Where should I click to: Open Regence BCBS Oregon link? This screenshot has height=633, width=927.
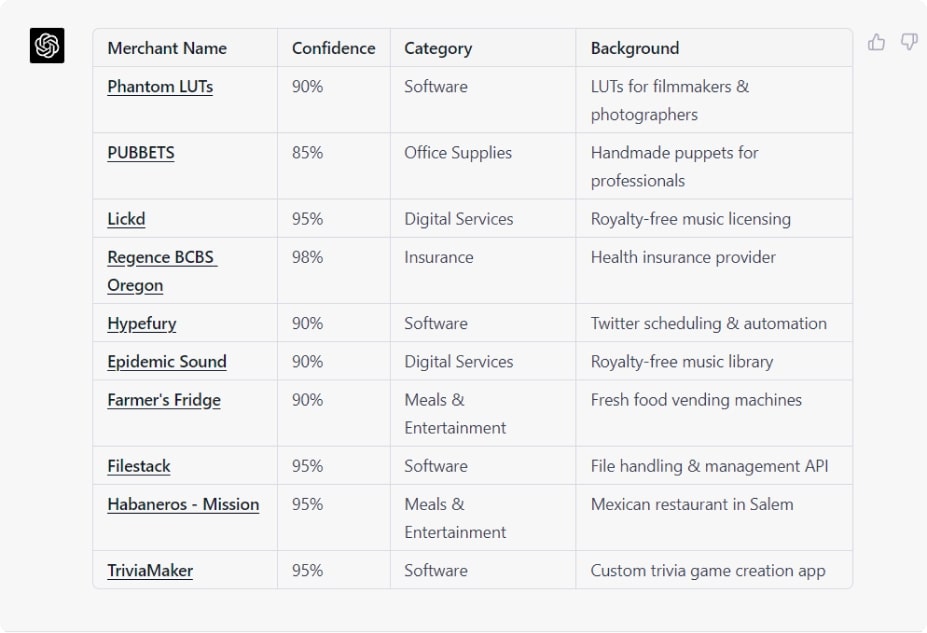(x=162, y=271)
